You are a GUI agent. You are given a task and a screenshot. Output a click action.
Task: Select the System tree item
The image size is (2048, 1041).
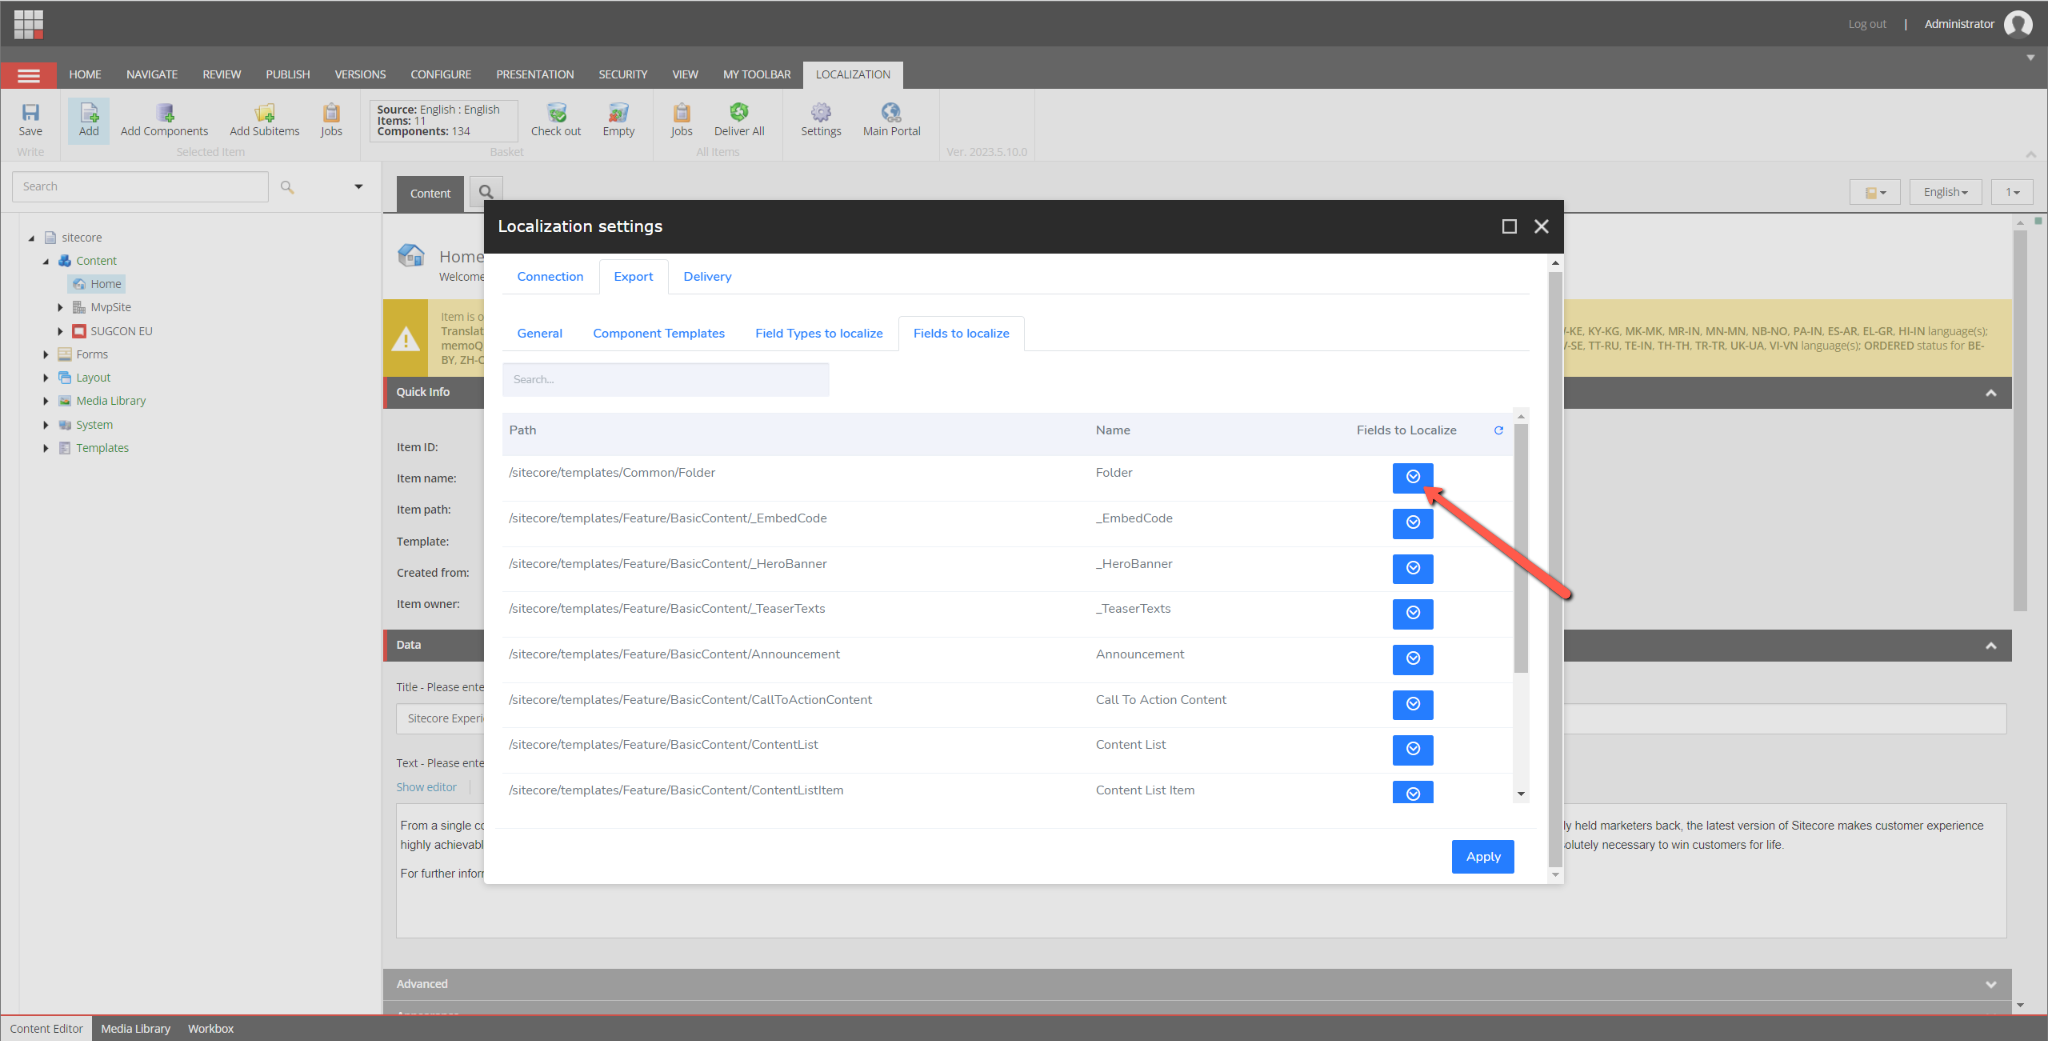[94, 425]
